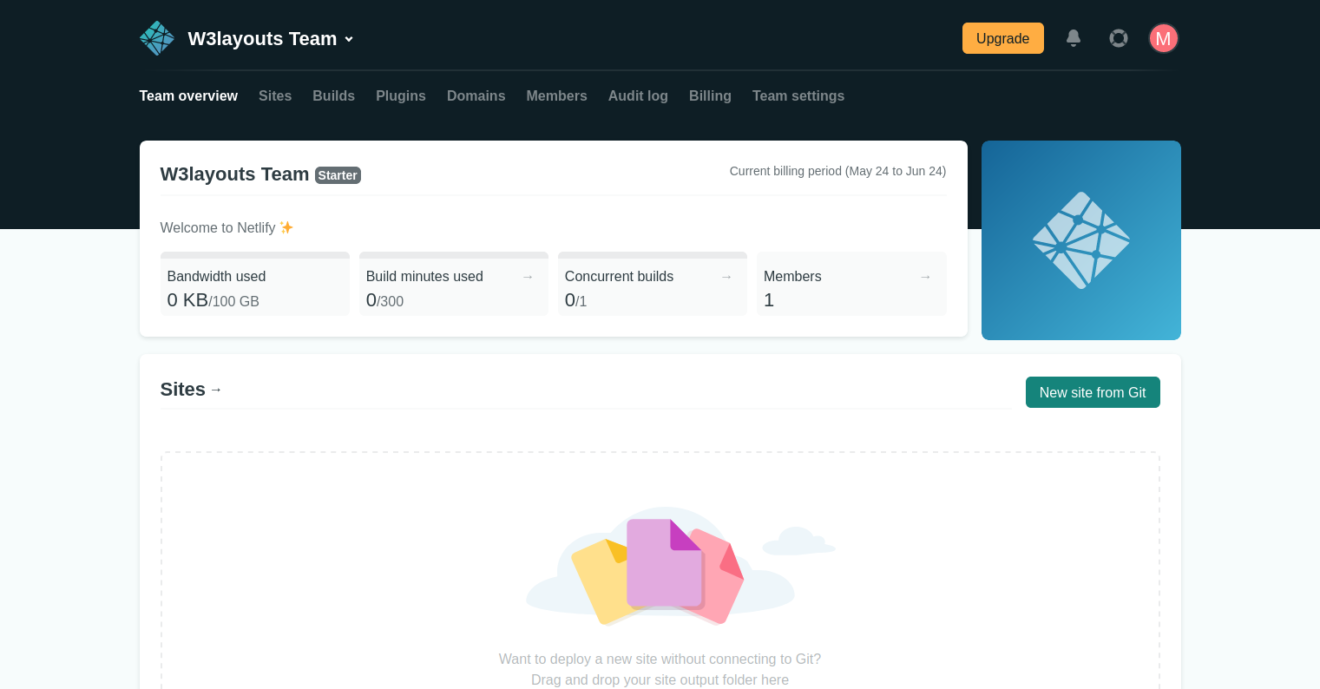The image size is (1320, 689).
Task: Switch to the Plugins tab
Action: tap(401, 96)
